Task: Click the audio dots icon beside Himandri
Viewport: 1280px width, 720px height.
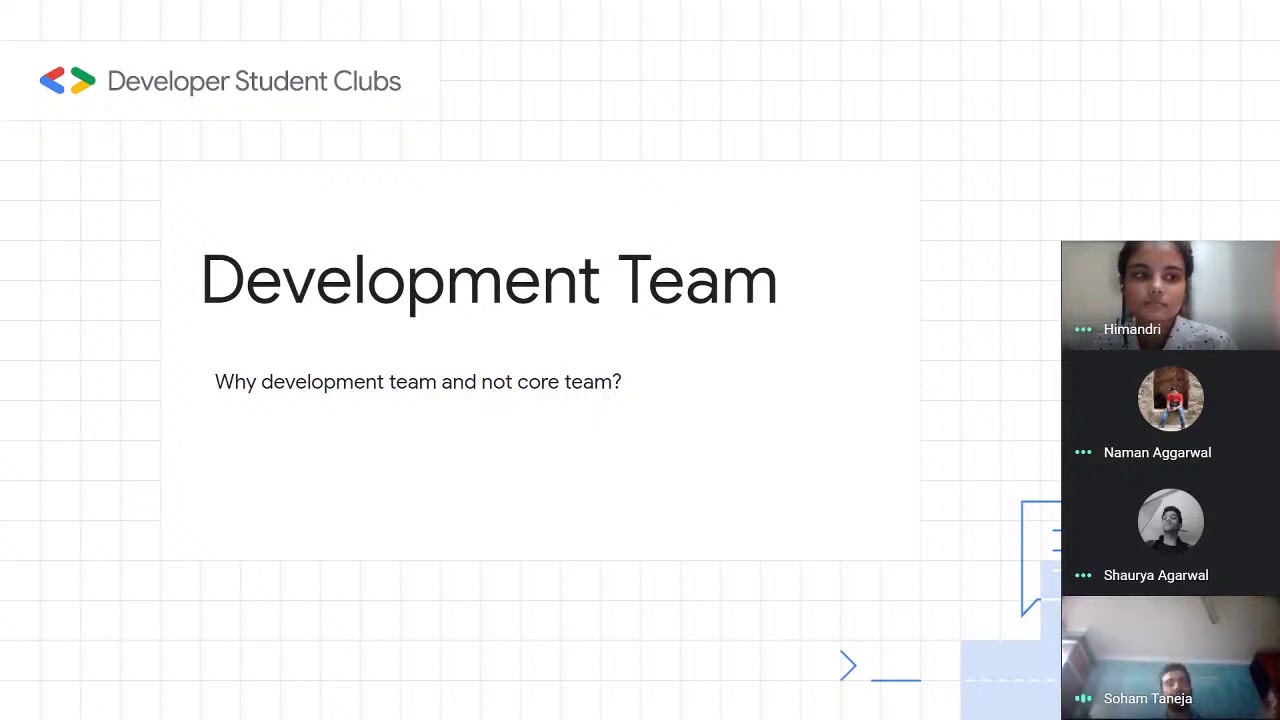Action: tap(1083, 329)
